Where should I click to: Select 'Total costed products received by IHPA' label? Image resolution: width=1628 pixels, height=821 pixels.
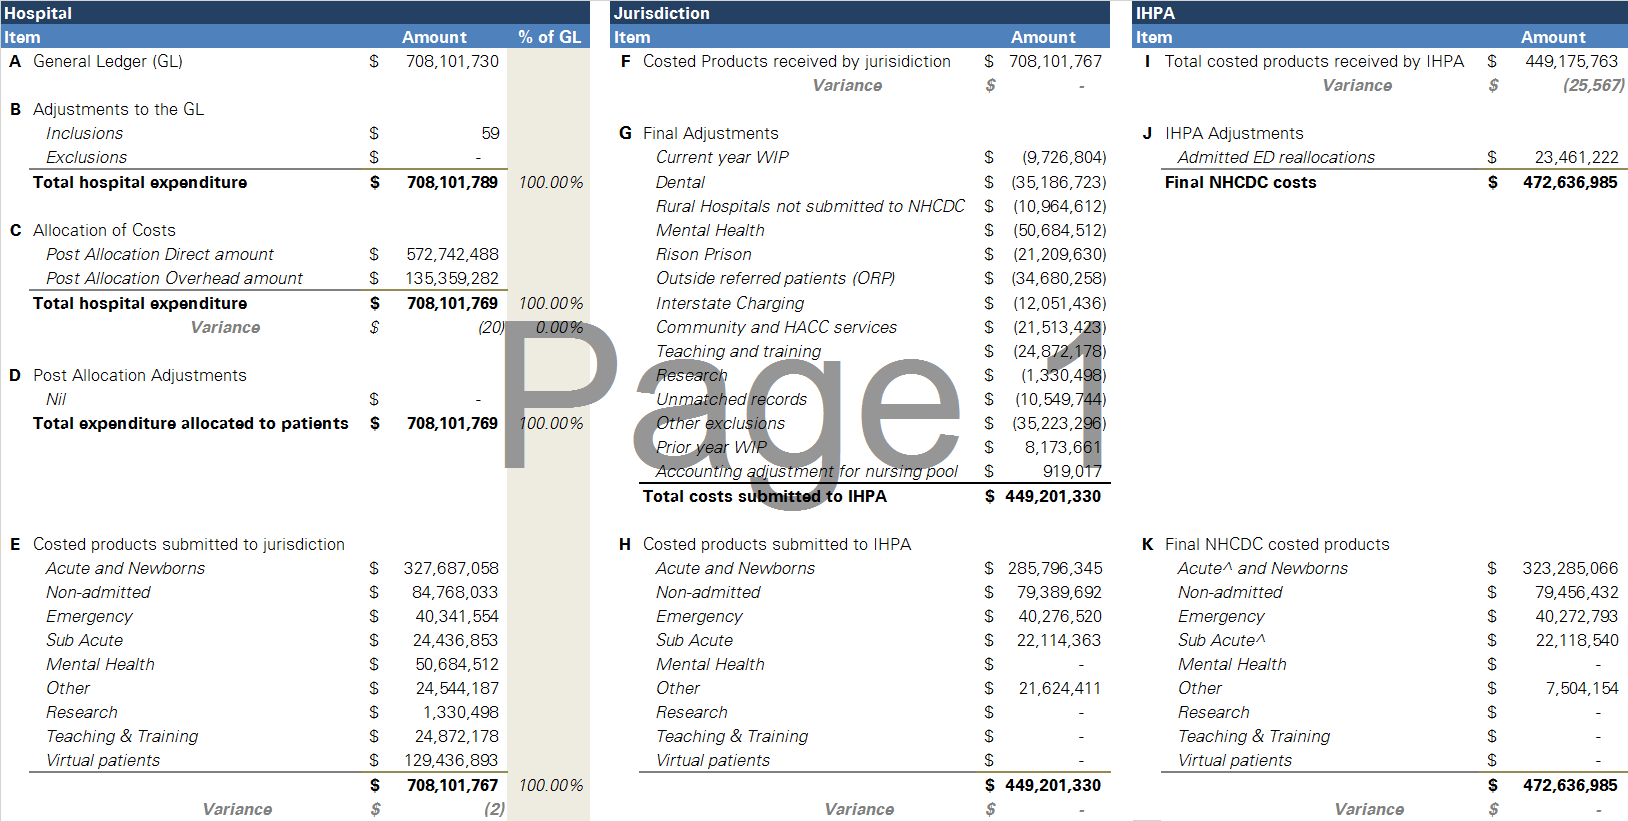(x=1314, y=61)
